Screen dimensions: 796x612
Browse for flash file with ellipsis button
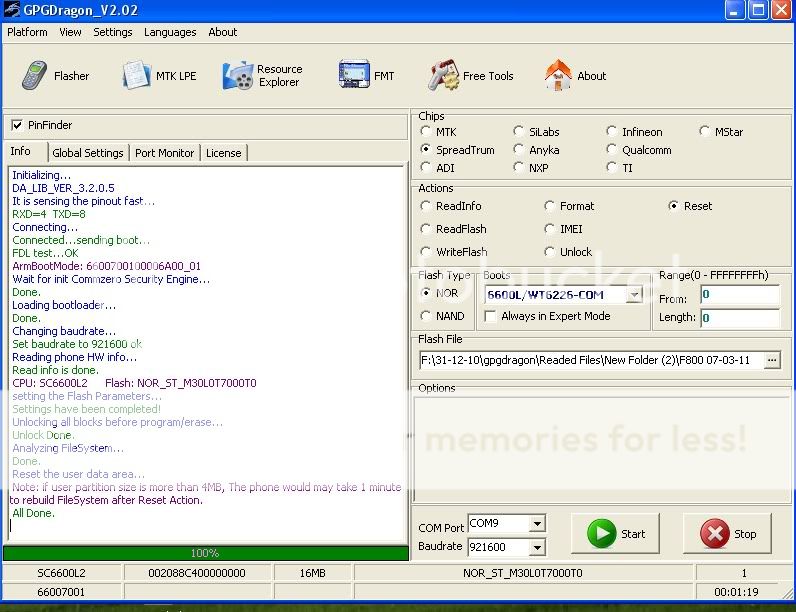(772, 360)
